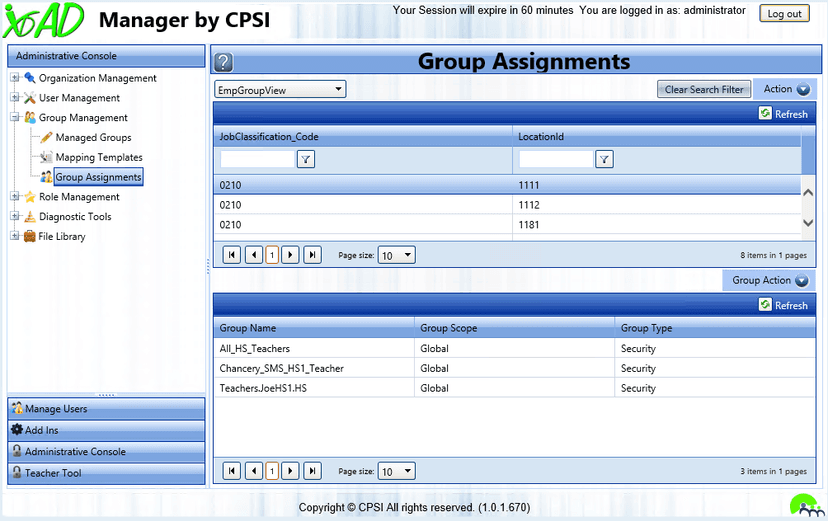The width and height of the screenshot is (828, 521).
Task: Select the Teachers.JoeHS1.HS group row
Action: [514, 388]
